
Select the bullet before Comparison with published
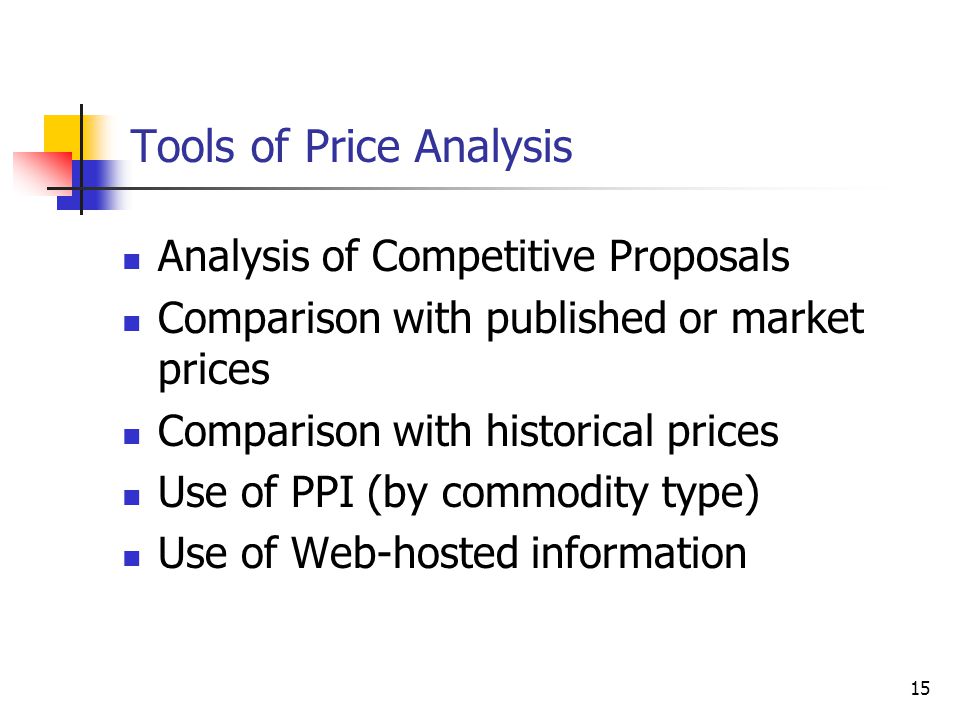(132, 323)
